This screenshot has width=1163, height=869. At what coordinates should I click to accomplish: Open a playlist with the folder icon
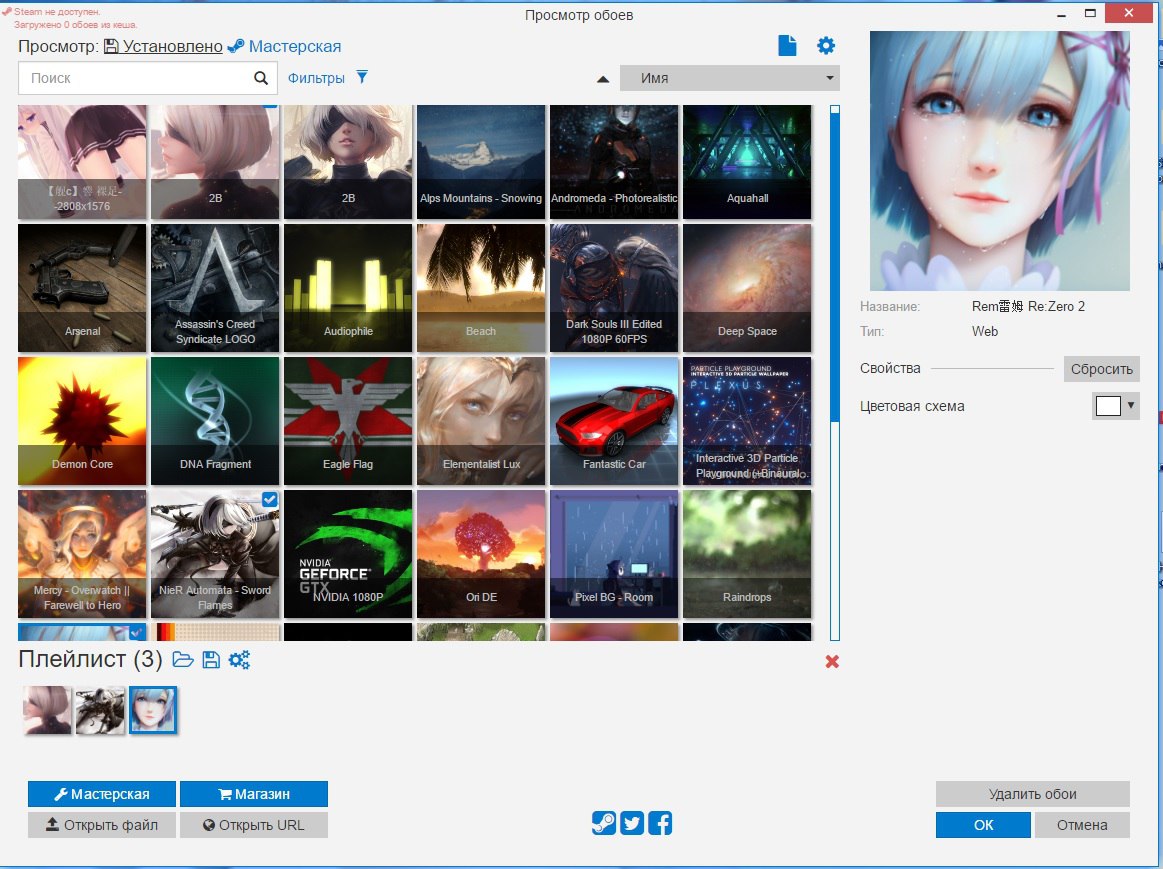[182, 659]
